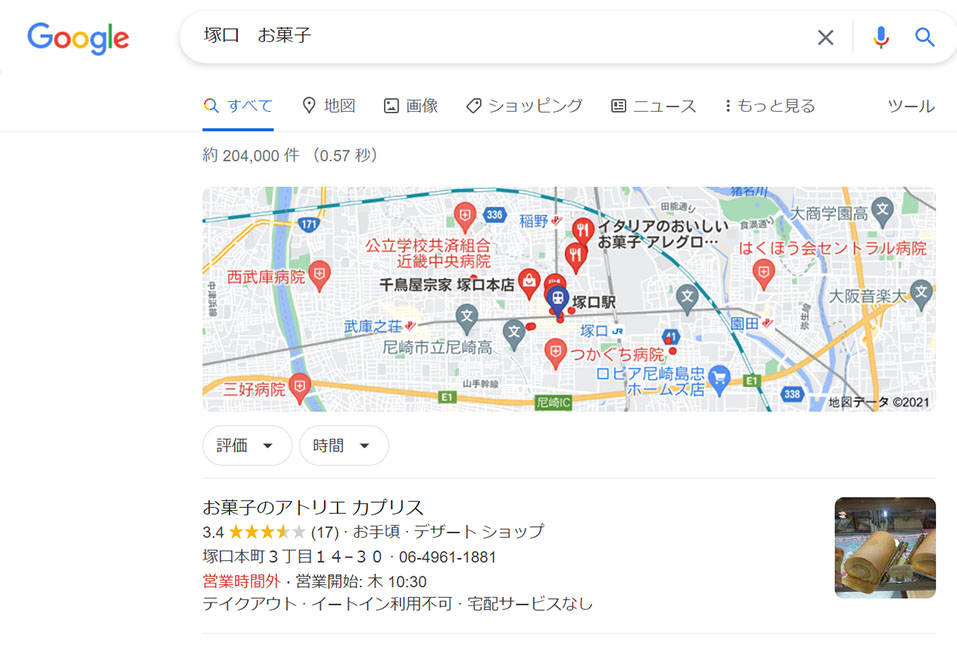
Task: Click the microphone voice search icon
Action: (880, 37)
